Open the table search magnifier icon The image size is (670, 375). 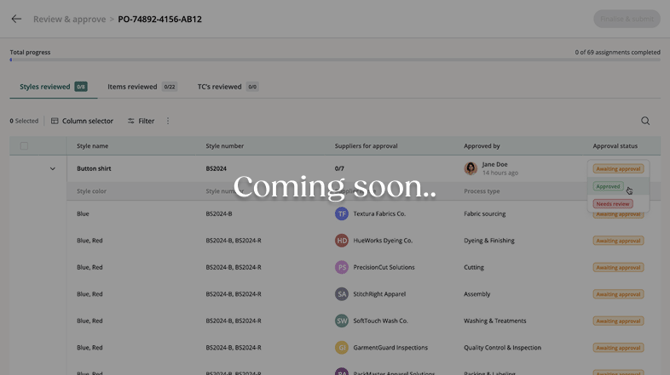tap(645, 121)
